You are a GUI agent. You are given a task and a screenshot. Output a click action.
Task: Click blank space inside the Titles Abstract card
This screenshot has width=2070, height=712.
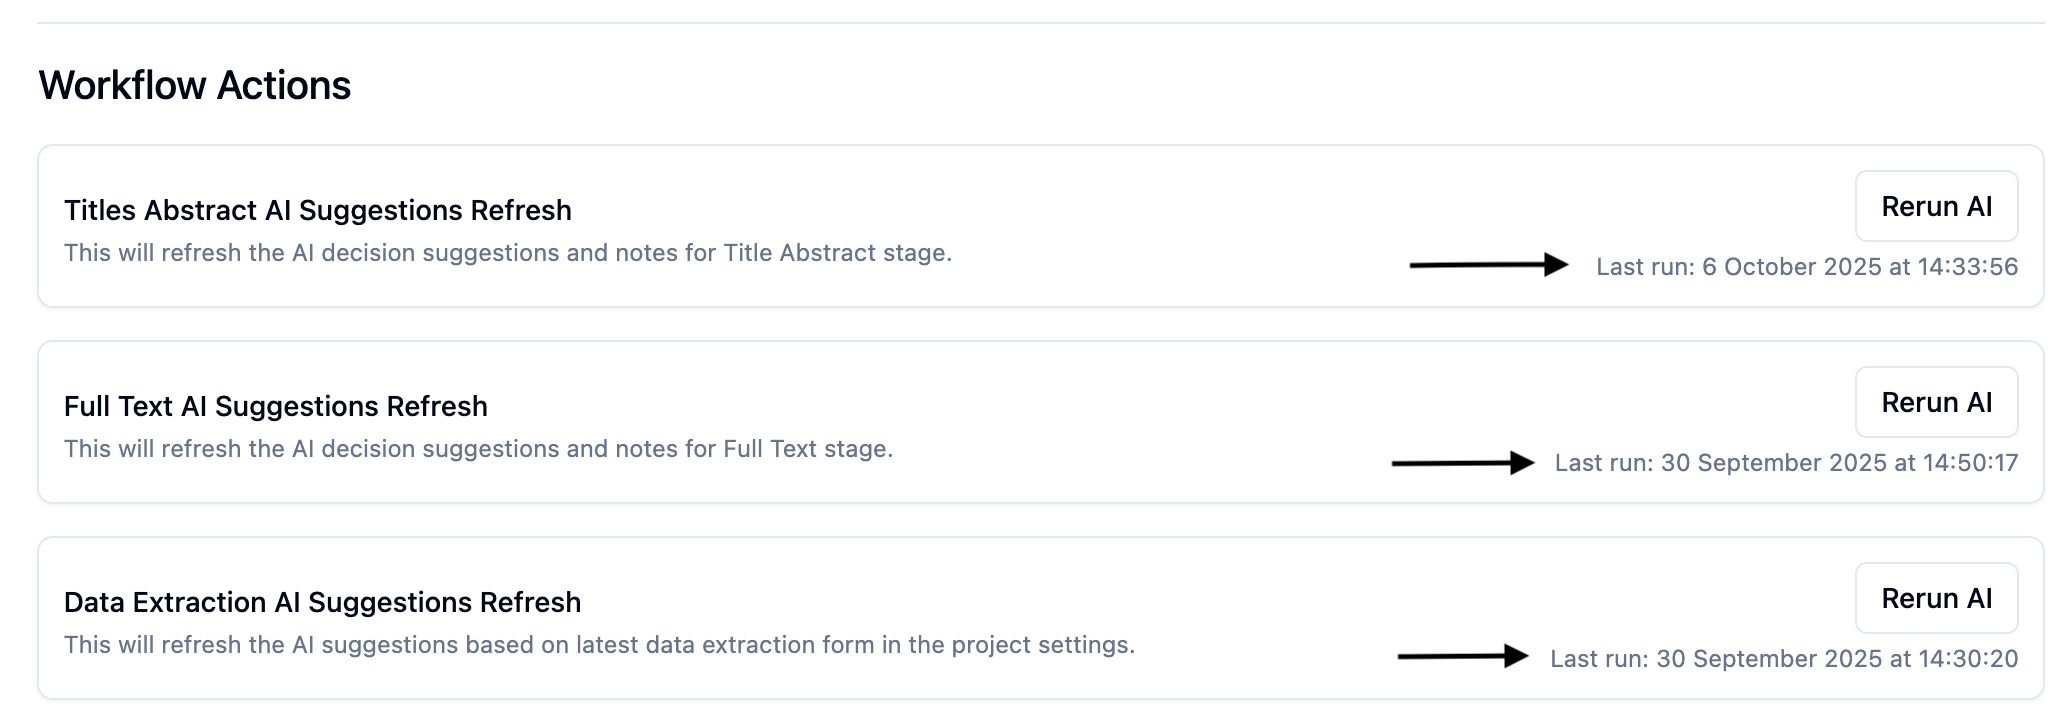click(1200, 200)
